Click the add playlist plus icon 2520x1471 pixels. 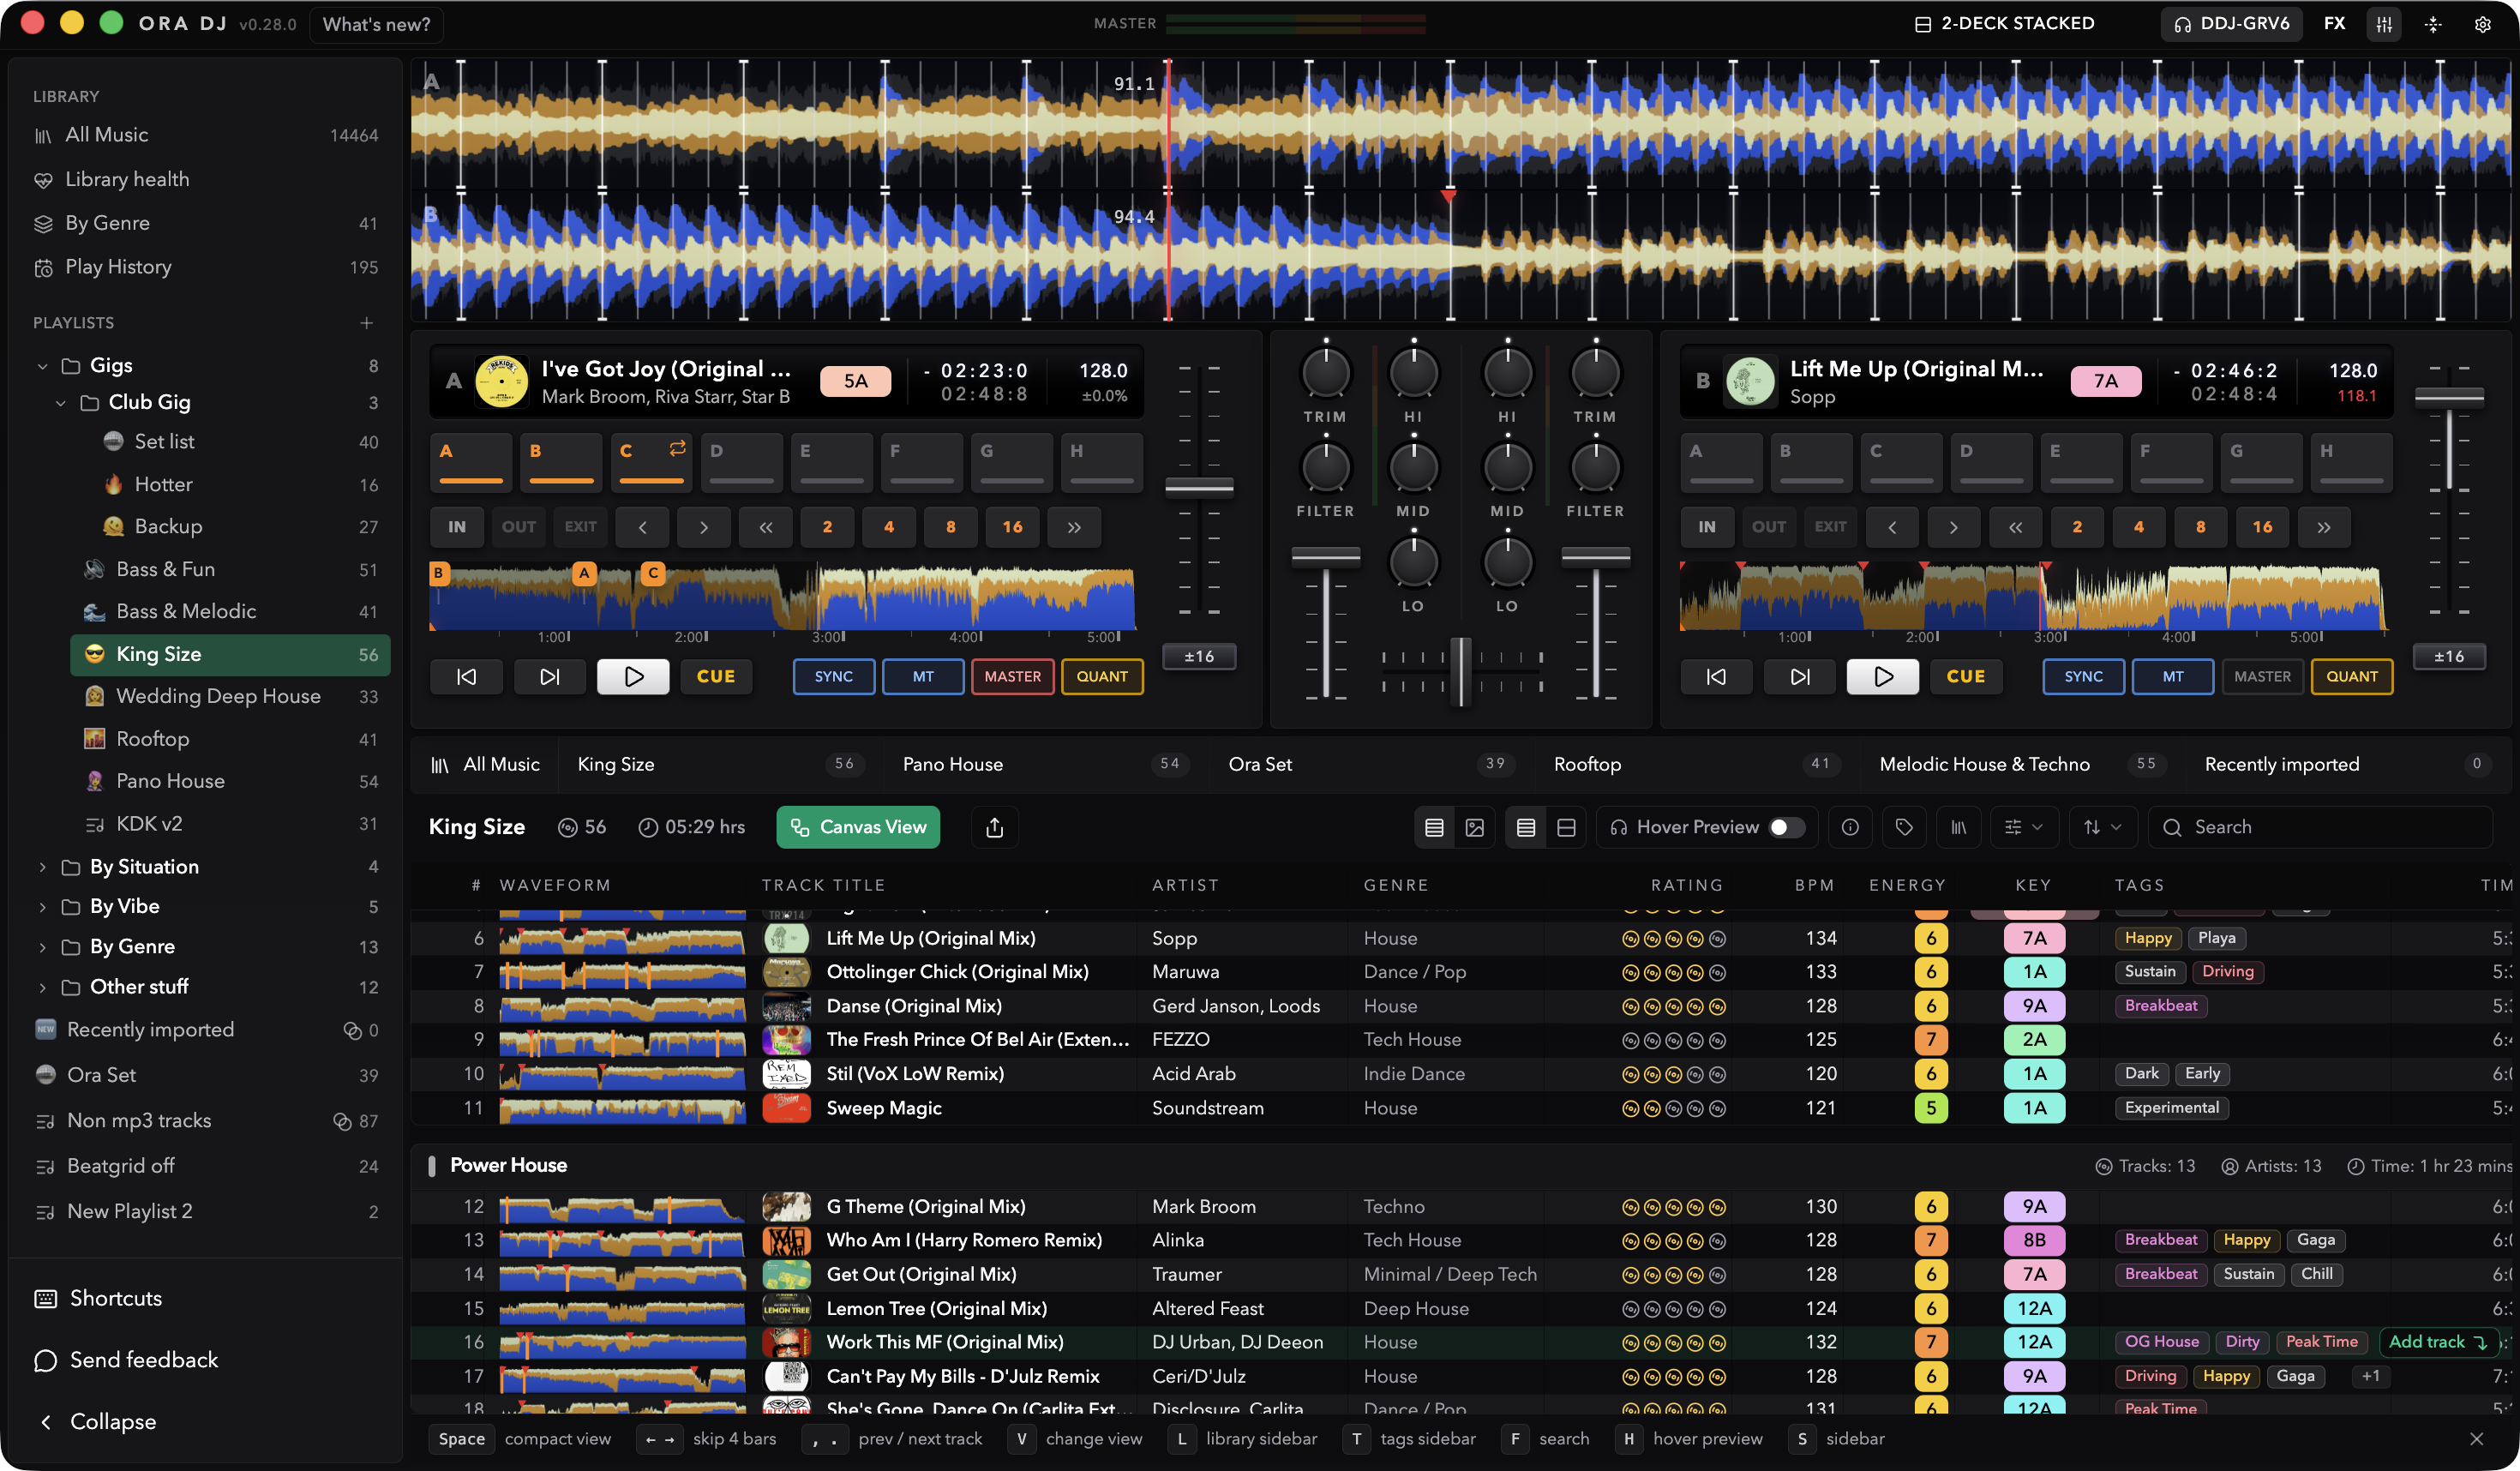coord(367,323)
